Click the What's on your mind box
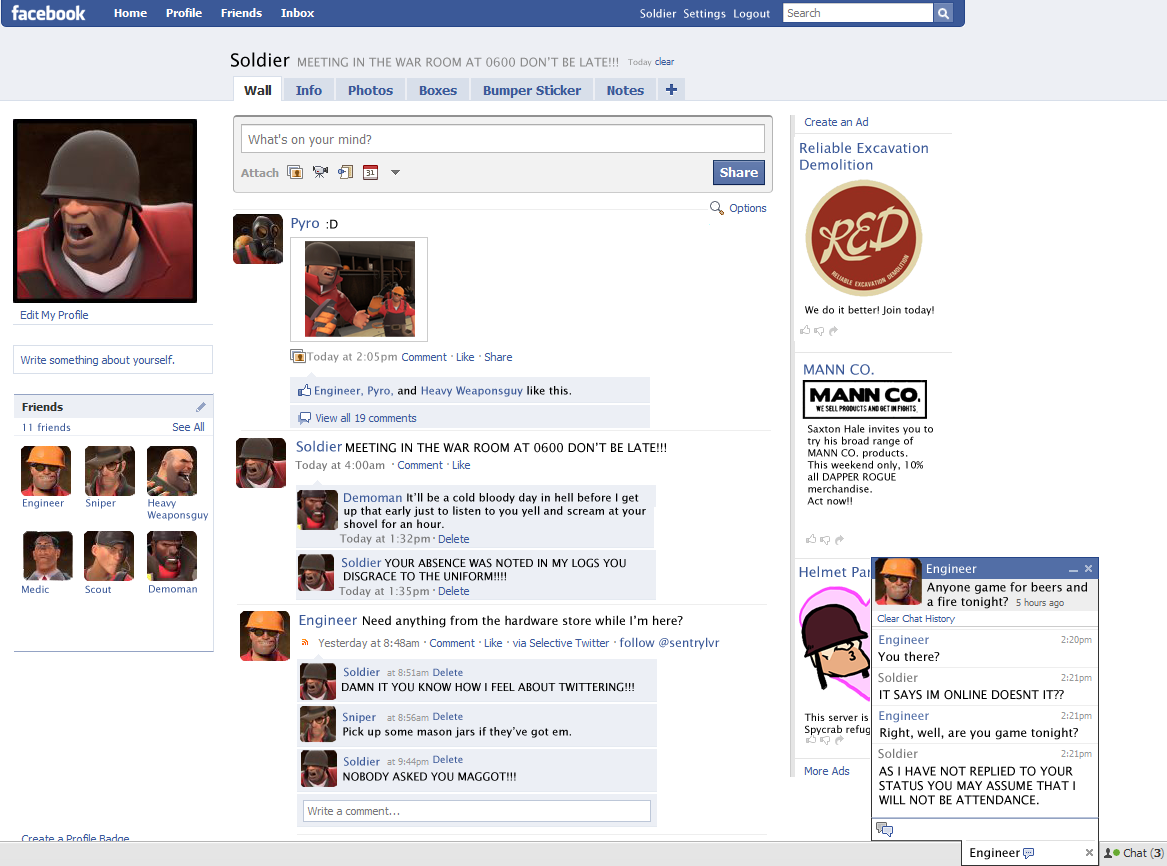The image size is (1167, 866). point(502,139)
